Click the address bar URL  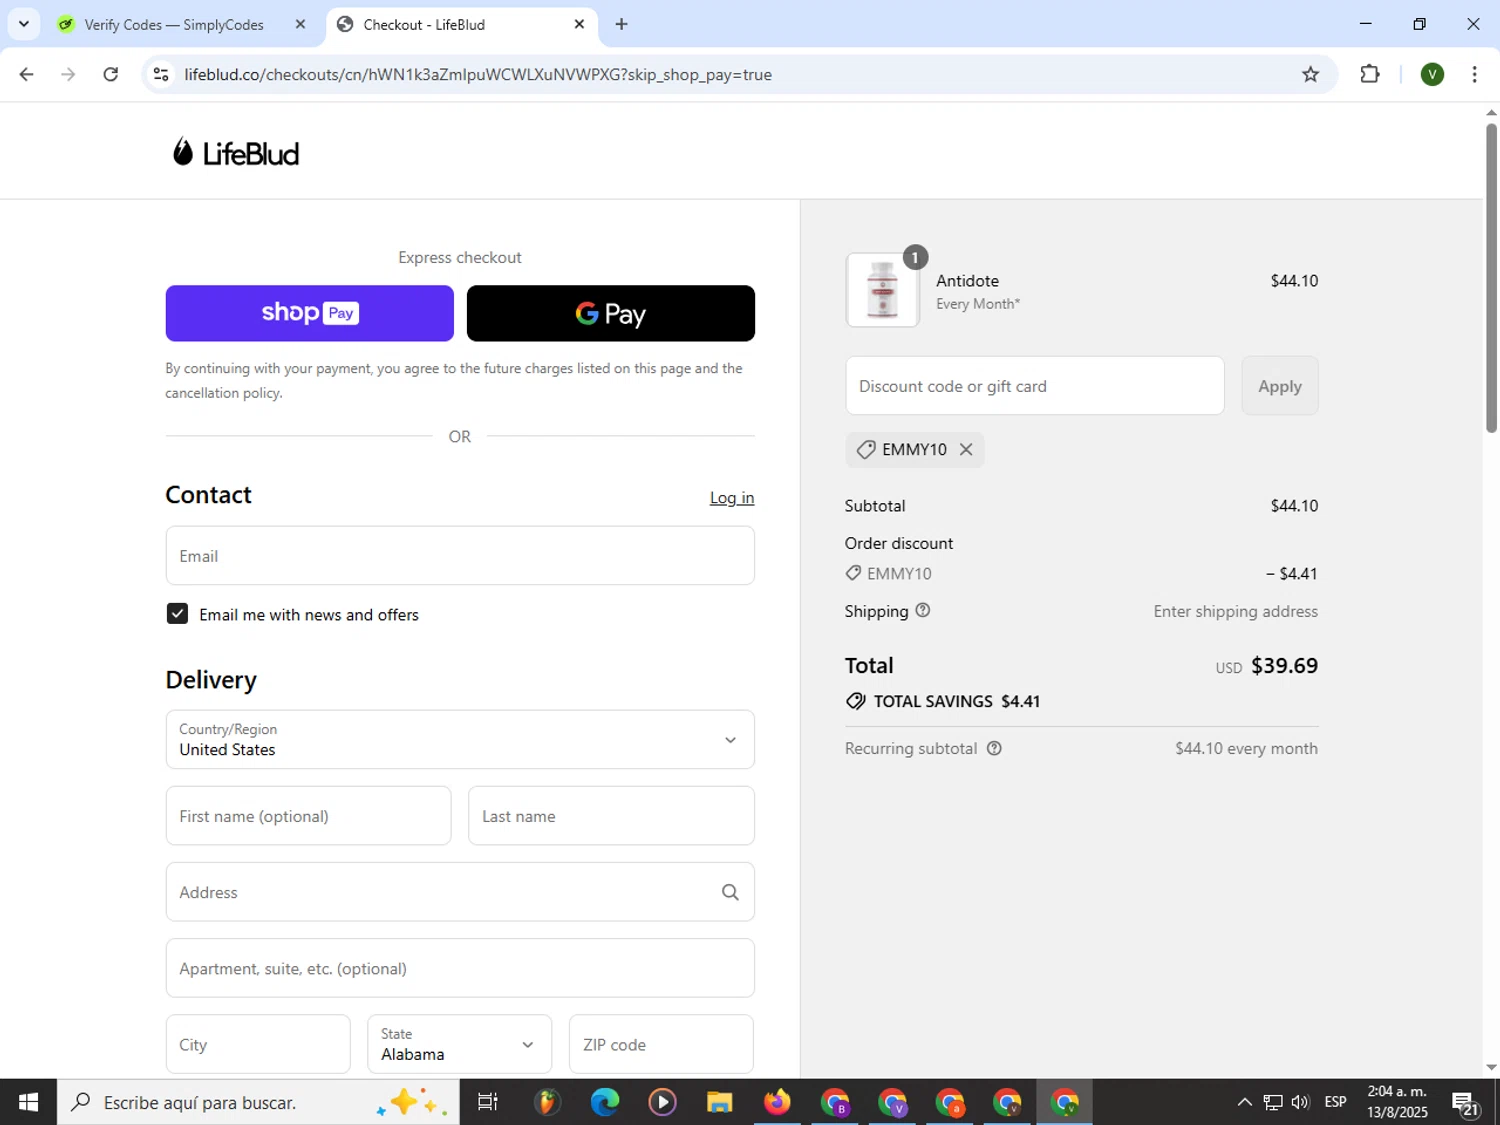[x=478, y=75]
